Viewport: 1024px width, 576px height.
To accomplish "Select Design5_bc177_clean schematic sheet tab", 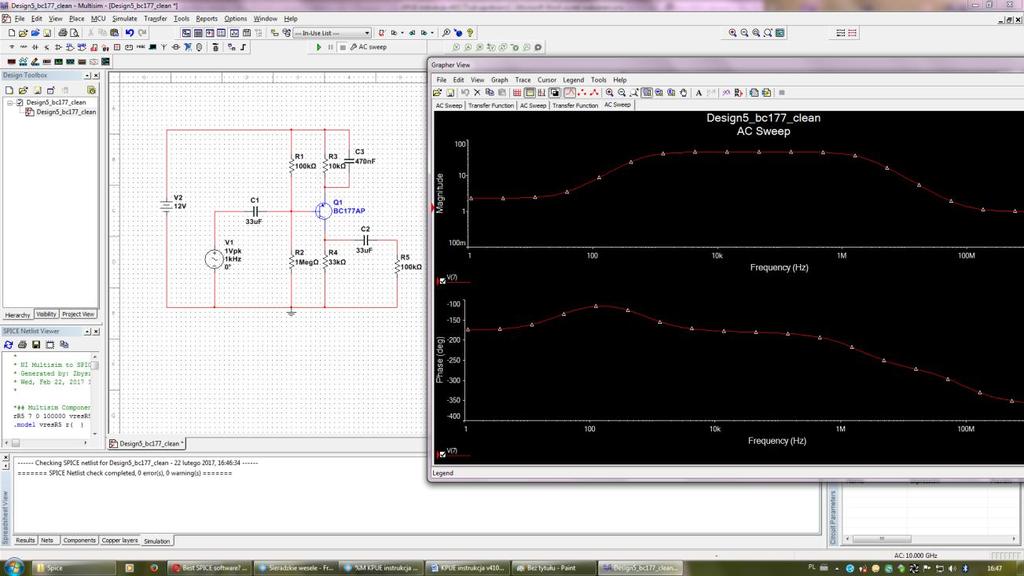I will pyautogui.click(x=147, y=443).
